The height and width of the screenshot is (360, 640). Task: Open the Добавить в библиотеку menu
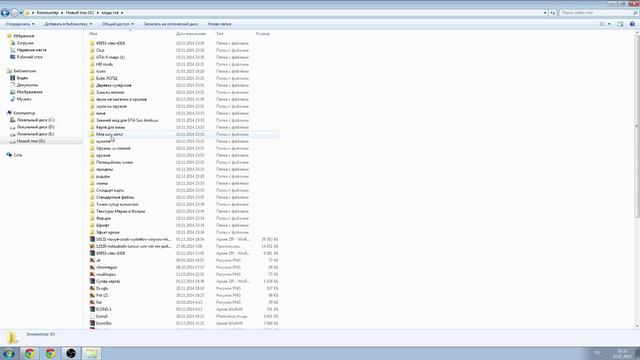[x=68, y=24]
